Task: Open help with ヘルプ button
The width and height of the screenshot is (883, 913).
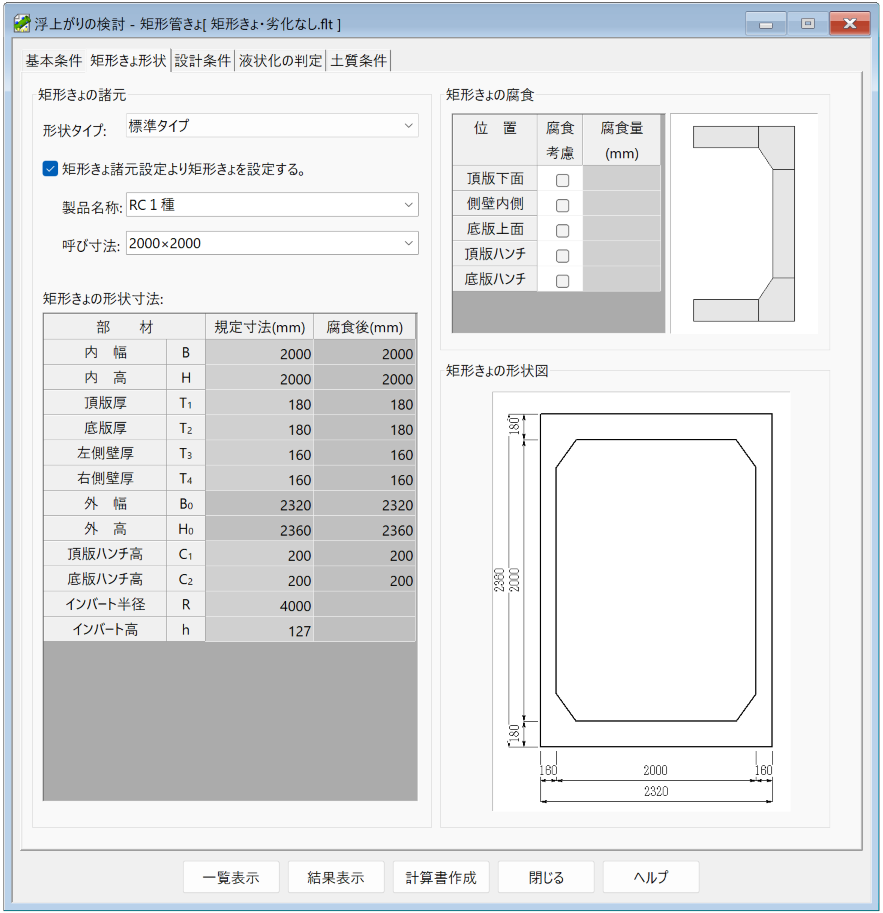Action: click(x=651, y=877)
